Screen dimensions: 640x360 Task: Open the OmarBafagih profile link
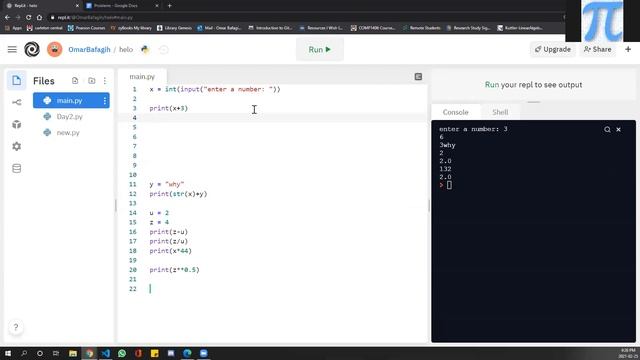[89, 49]
